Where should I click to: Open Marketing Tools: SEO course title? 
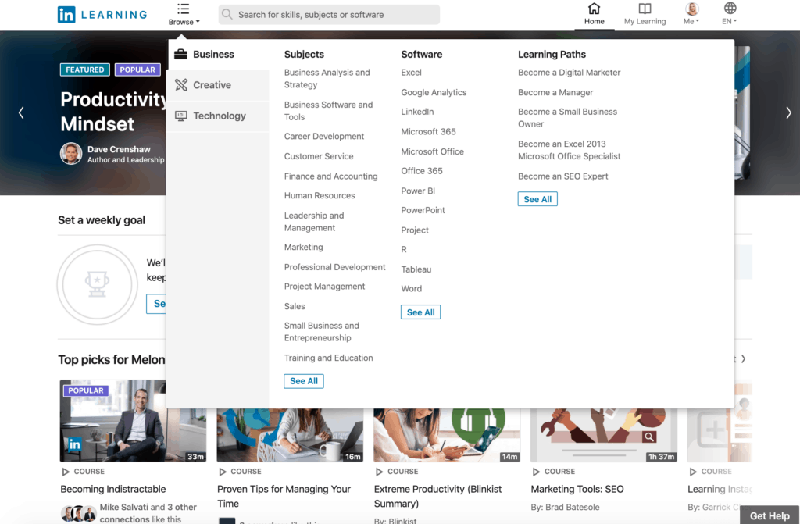577,489
